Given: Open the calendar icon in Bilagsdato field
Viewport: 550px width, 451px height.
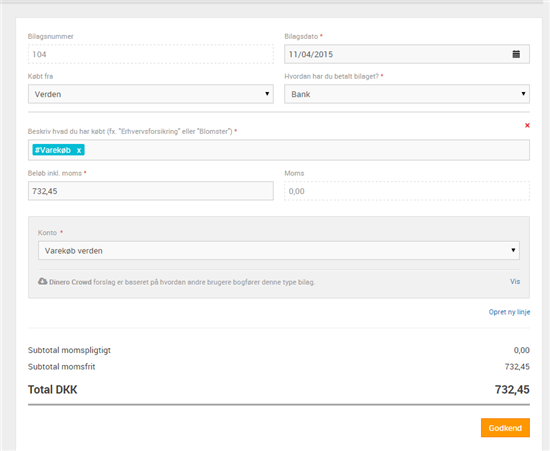Looking at the screenshot, I should coord(516,54).
